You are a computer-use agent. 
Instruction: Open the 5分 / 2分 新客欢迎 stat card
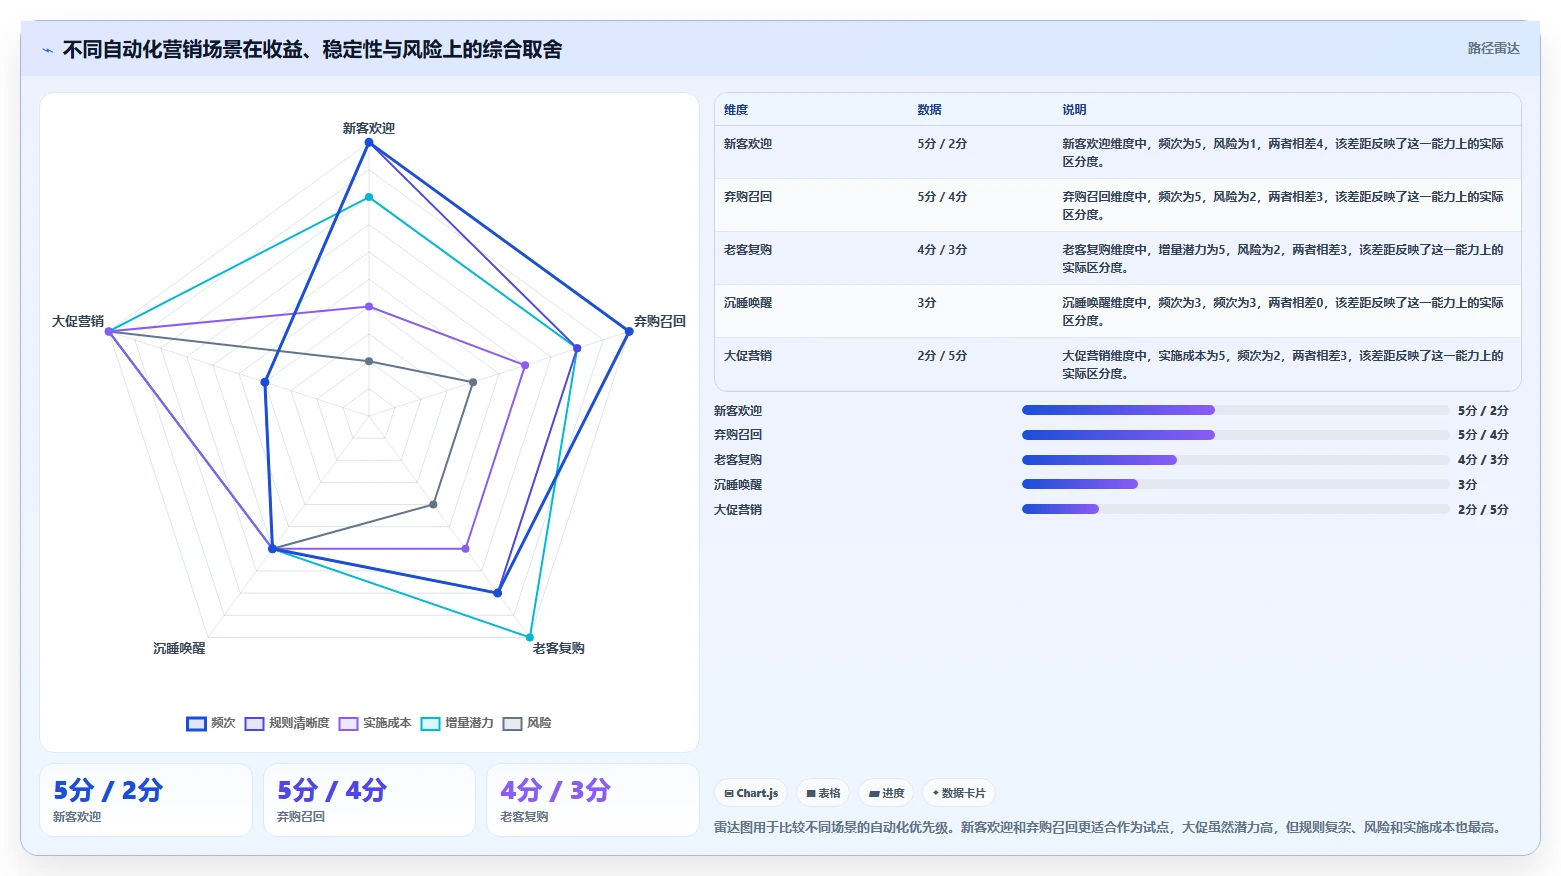[x=146, y=800]
